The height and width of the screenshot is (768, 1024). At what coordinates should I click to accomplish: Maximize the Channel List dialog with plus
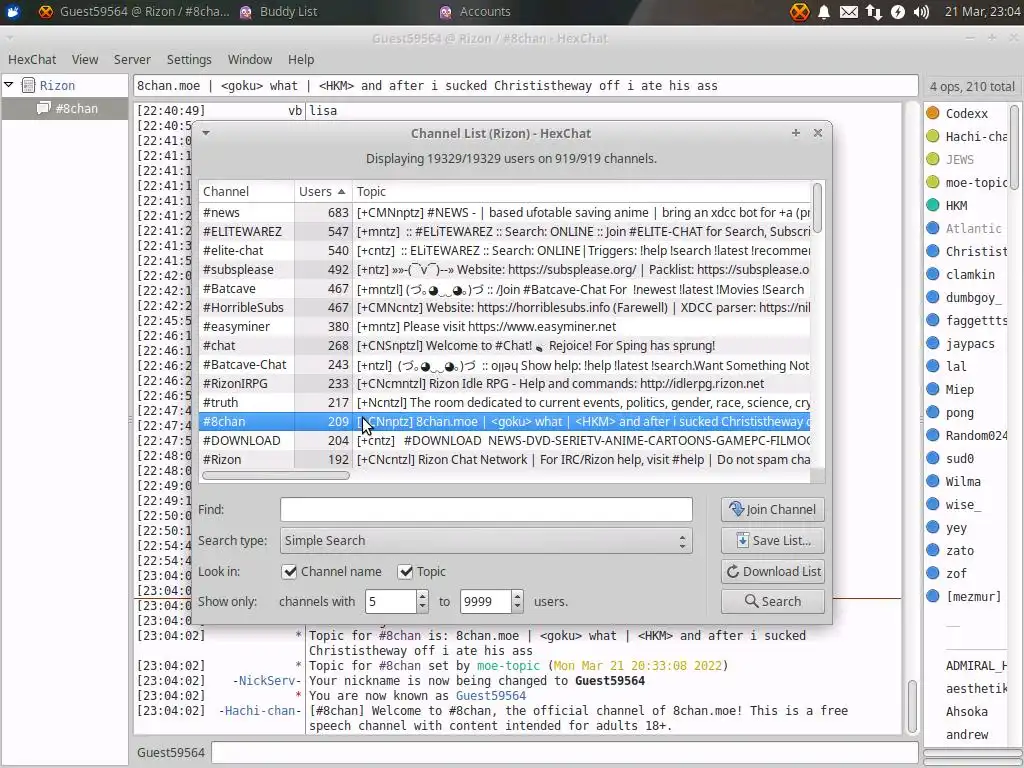click(x=795, y=133)
